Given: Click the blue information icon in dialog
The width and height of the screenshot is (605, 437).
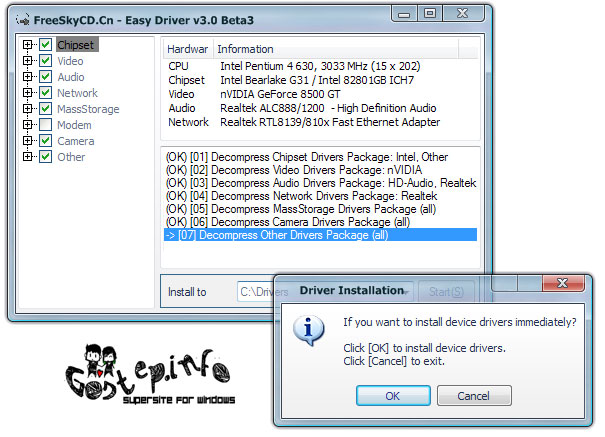Looking at the screenshot, I should tap(308, 331).
